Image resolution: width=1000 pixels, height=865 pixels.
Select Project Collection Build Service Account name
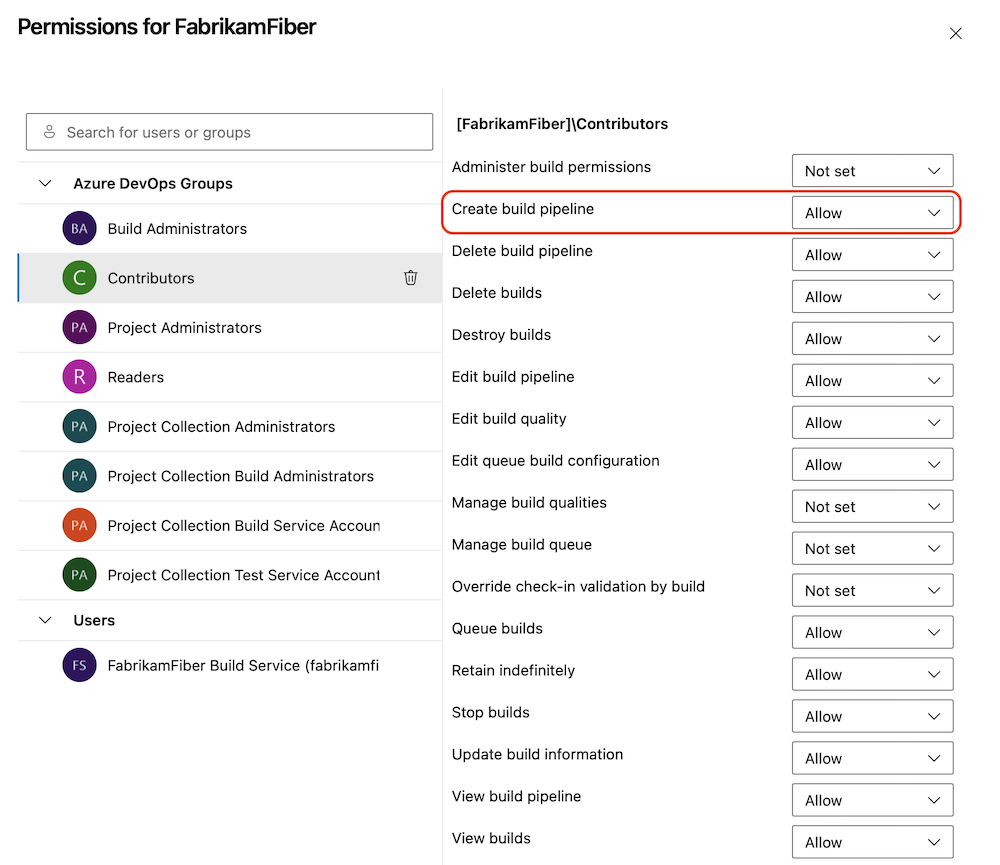pos(244,525)
